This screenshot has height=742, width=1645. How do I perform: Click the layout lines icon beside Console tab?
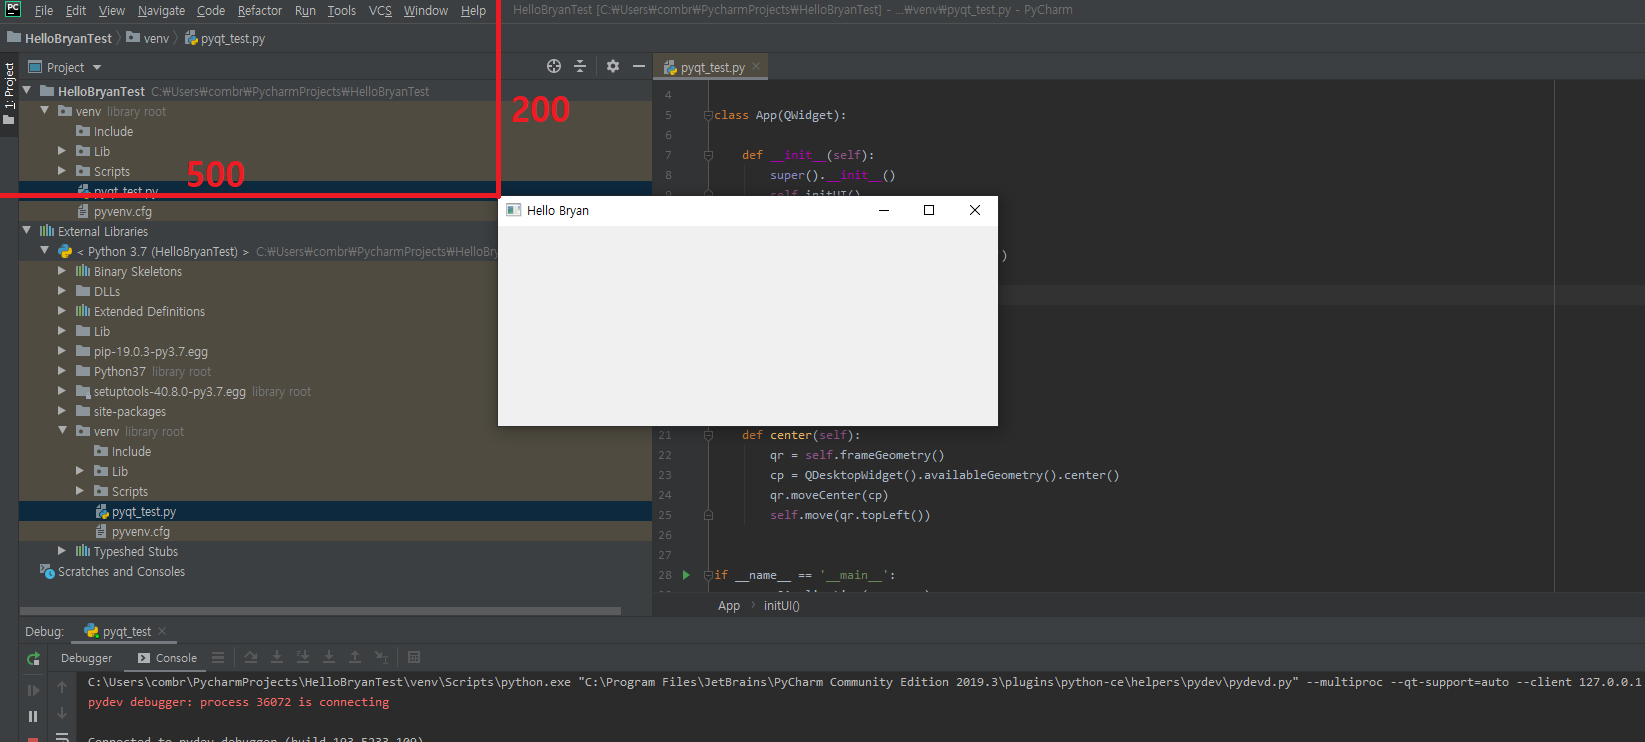coord(218,657)
